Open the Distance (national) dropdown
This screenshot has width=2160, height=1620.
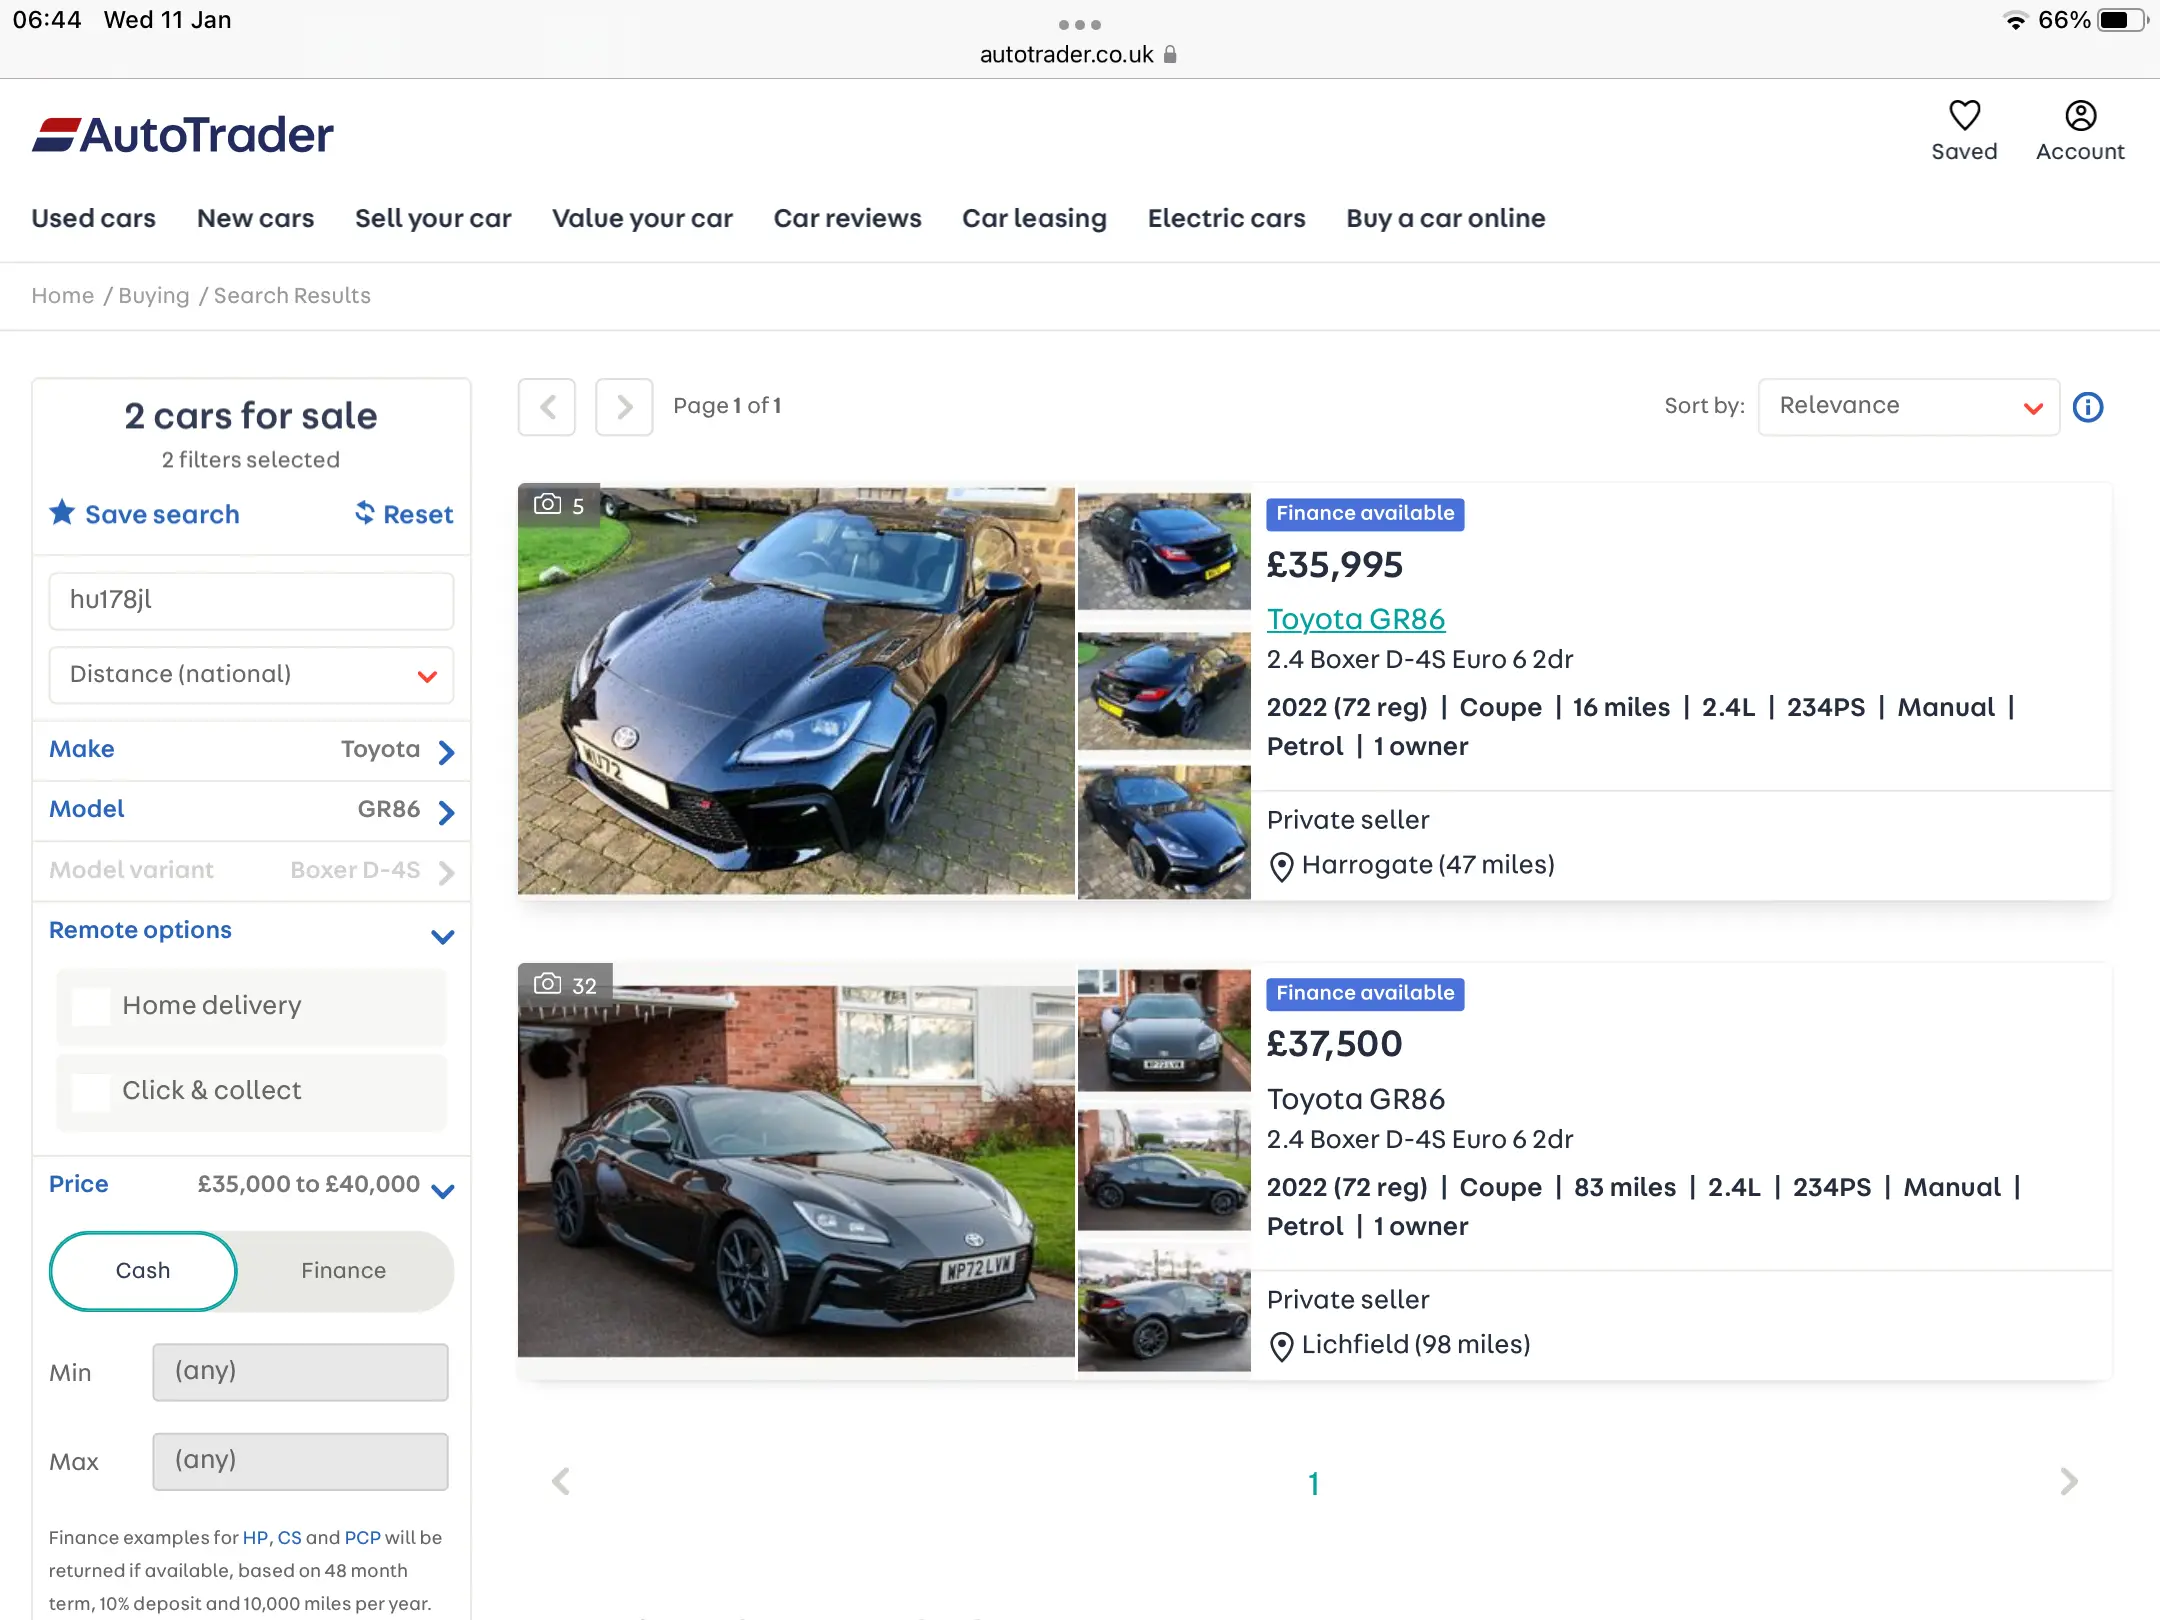[251, 675]
